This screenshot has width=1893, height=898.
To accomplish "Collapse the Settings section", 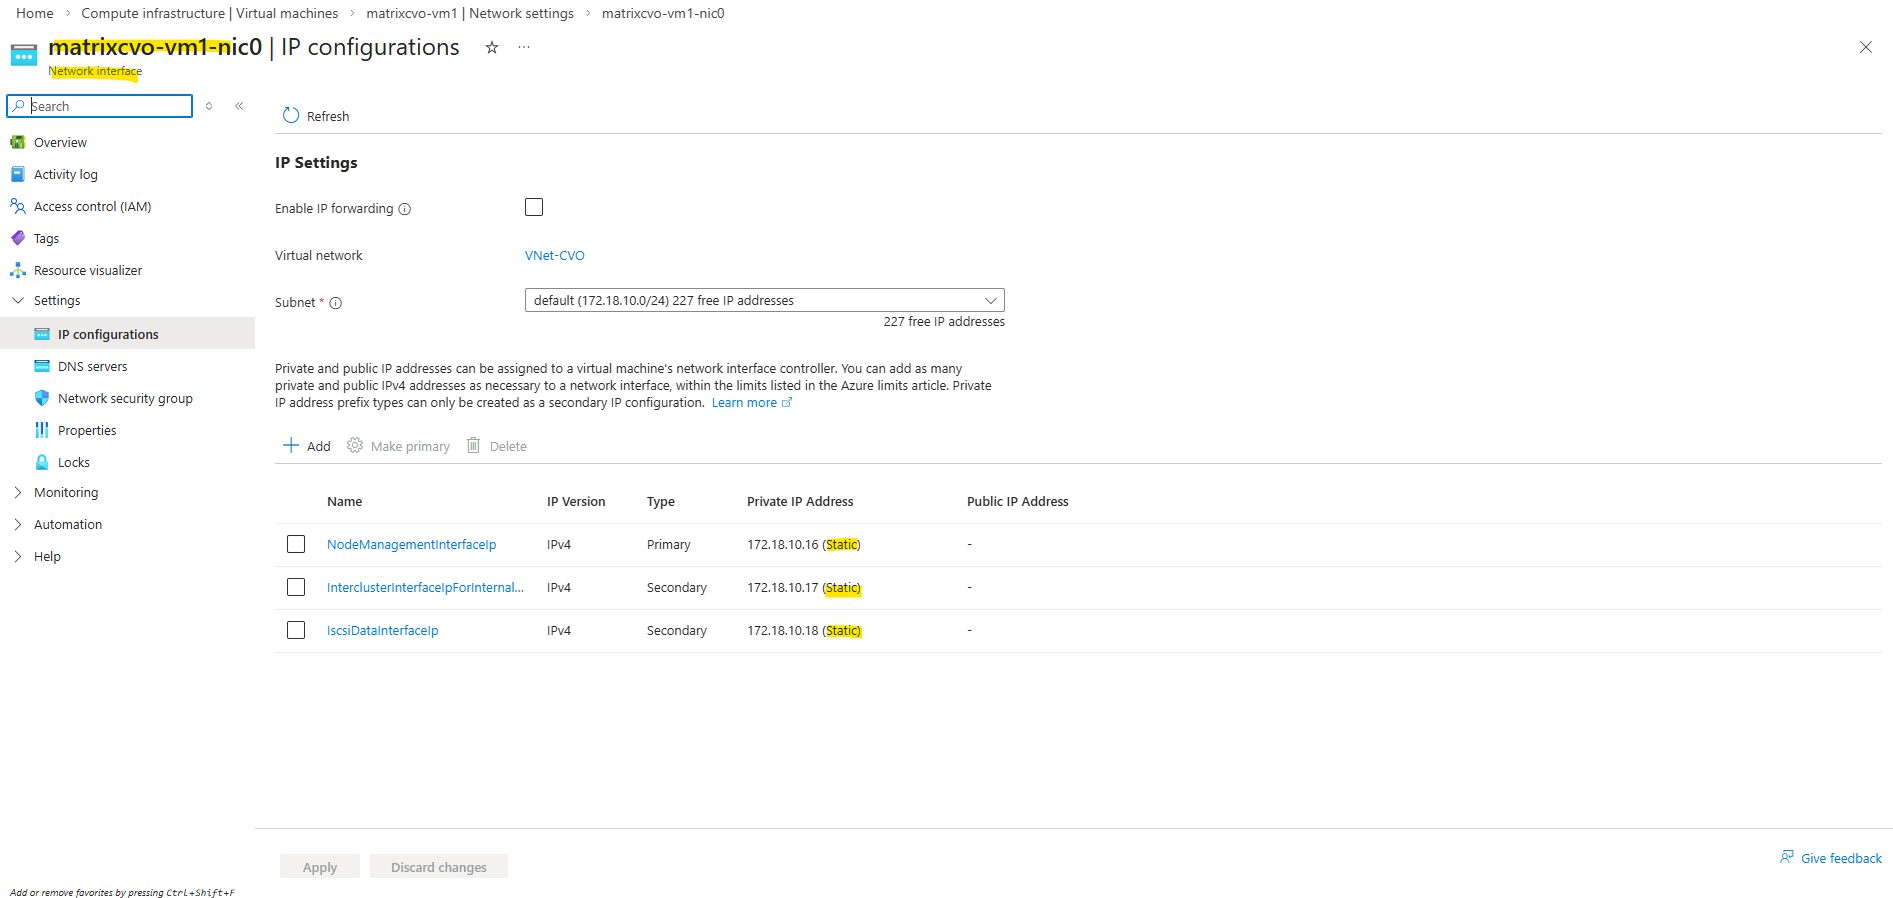I will [18, 300].
